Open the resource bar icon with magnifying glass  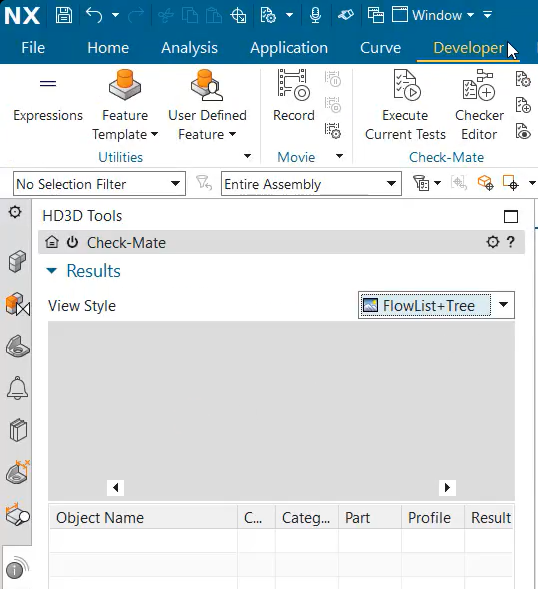(x=18, y=515)
